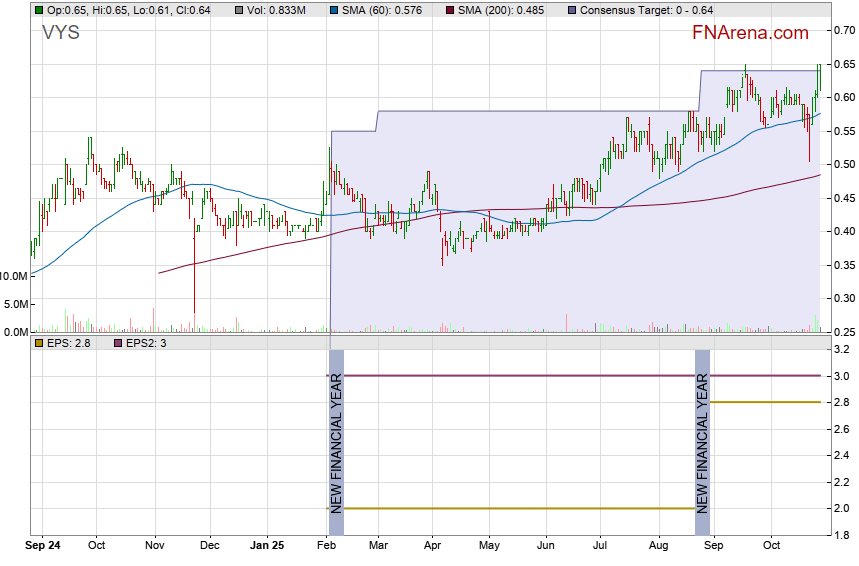Select the February New Financial Year marker

click(336, 441)
